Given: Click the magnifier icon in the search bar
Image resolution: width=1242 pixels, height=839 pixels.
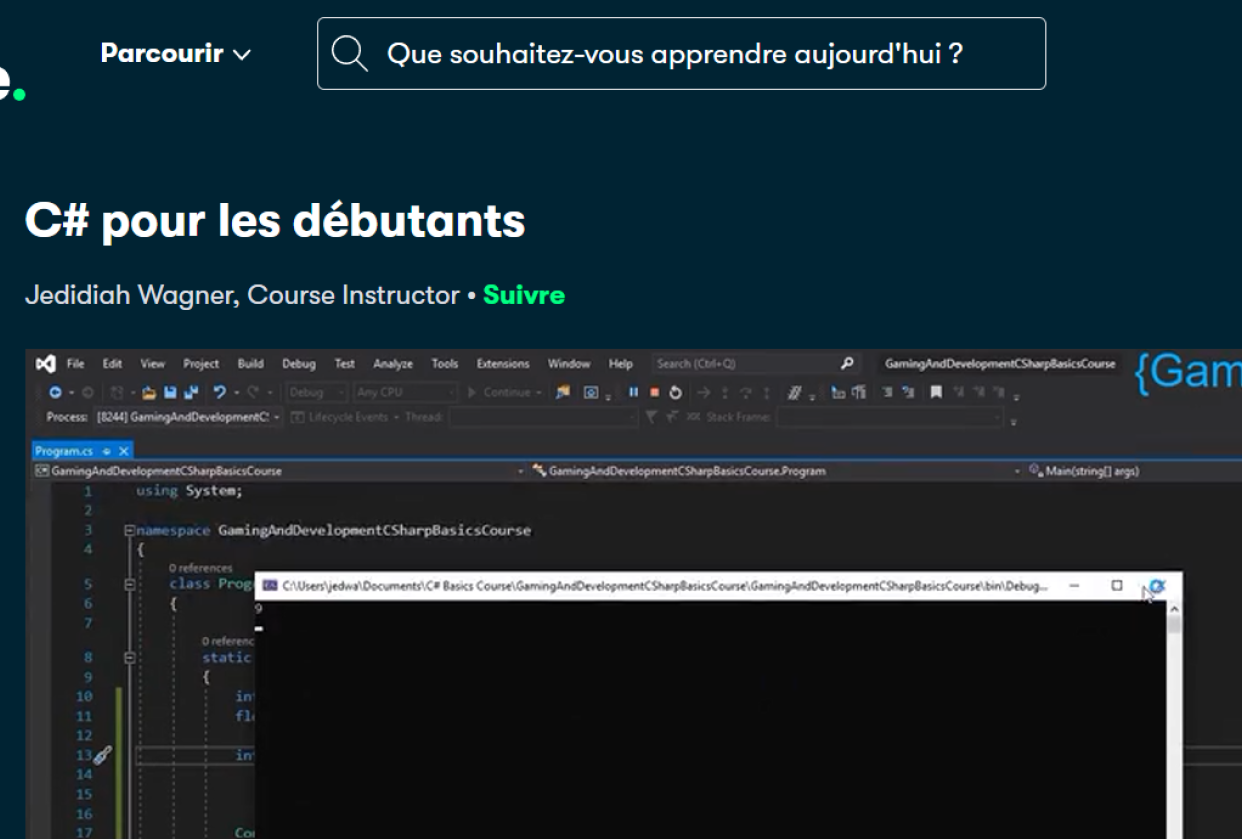Looking at the screenshot, I should click(x=350, y=54).
